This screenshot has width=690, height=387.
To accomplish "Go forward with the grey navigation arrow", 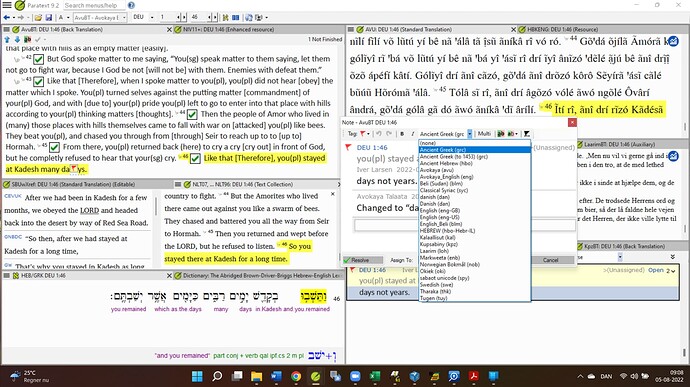I will pyautogui.click(x=21, y=18).
